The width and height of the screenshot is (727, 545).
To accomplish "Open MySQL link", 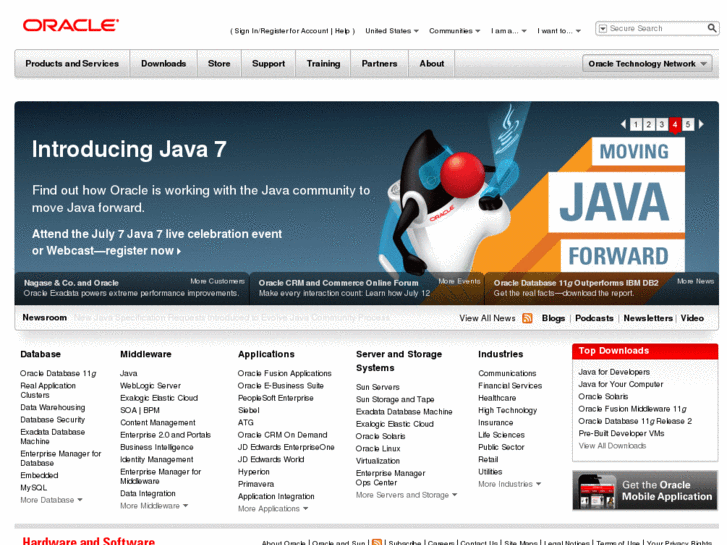I will (33, 488).
